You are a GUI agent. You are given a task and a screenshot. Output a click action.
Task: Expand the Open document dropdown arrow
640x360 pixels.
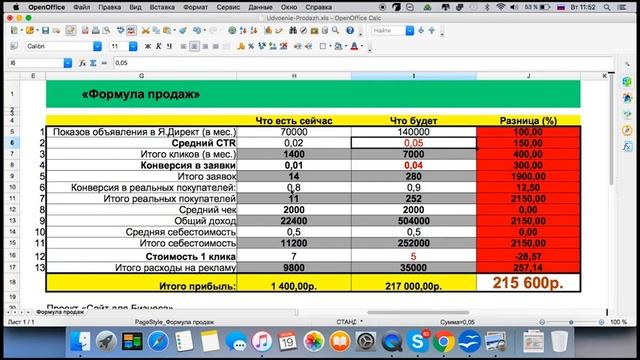coord(37,31)
